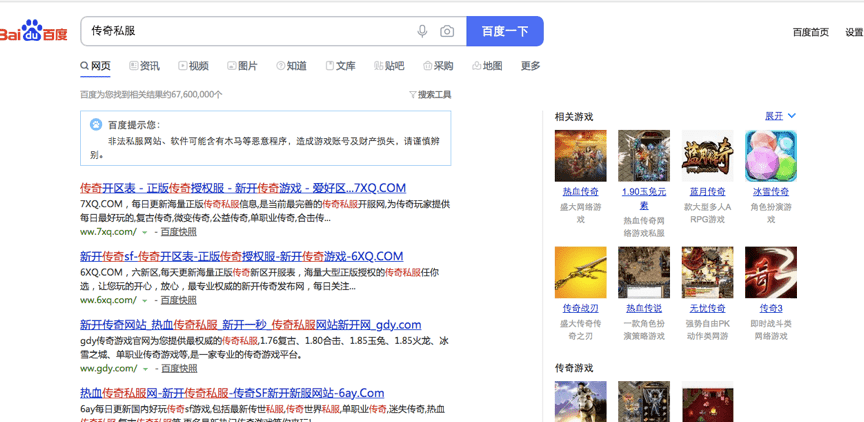864x422 pixels.
Task: Open the 冰雪传奇 text link
Action: (x=771, y=192)
